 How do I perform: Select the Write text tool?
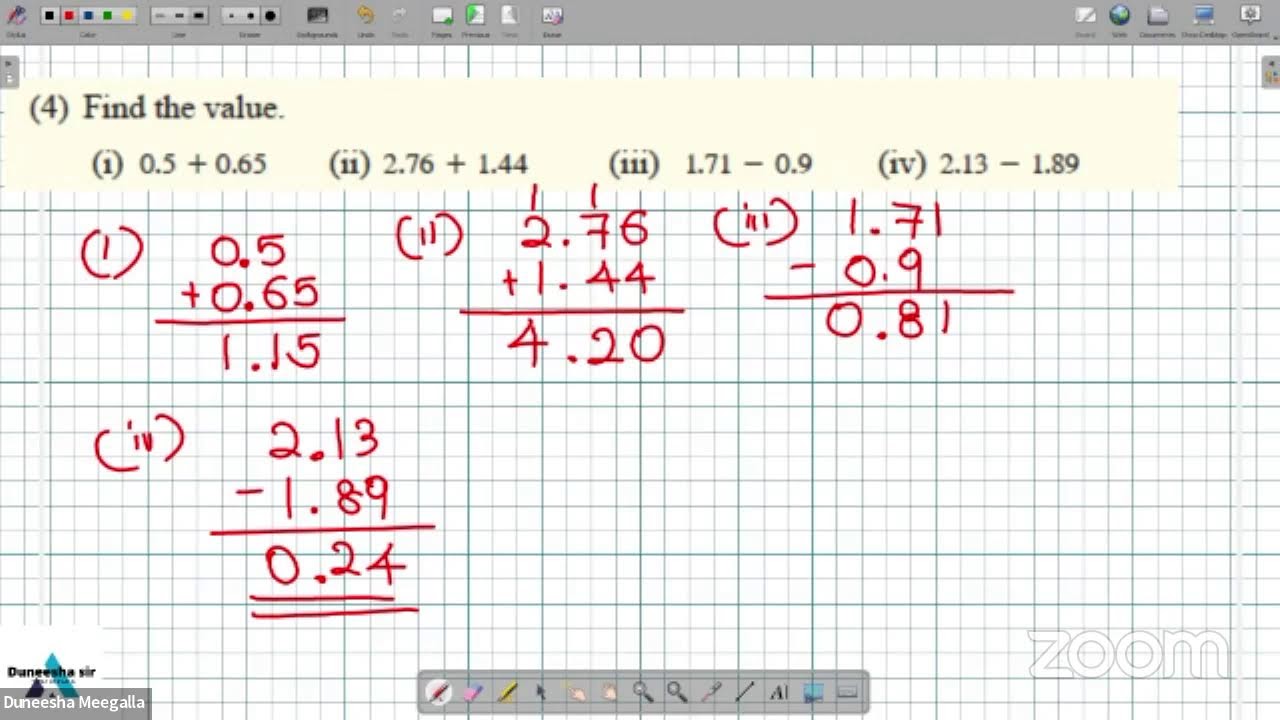tap(779, 692)
